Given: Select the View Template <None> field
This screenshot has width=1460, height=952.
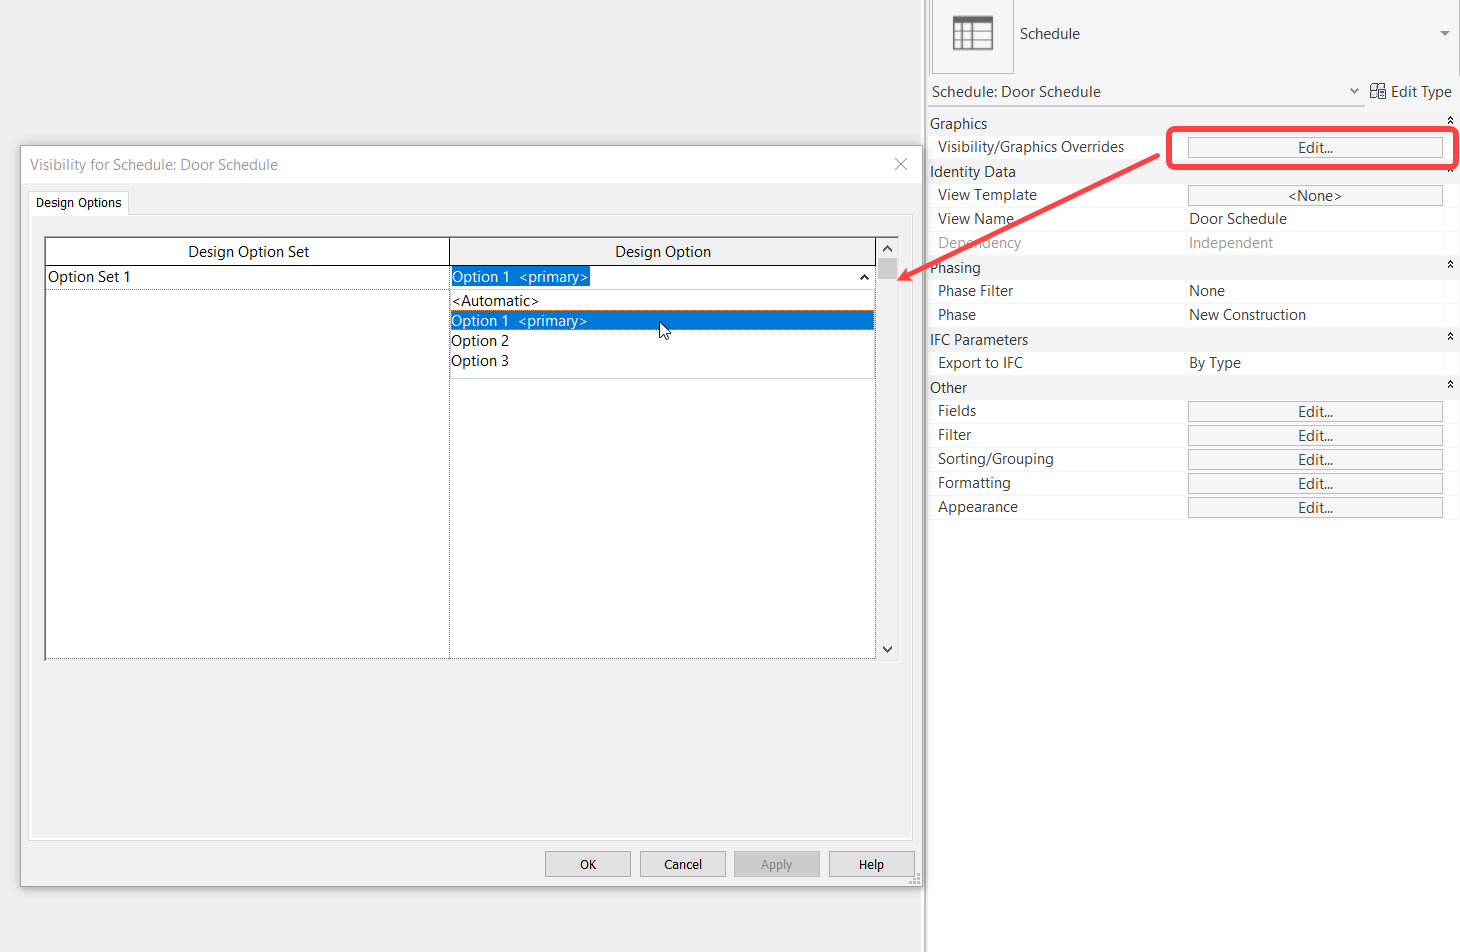Looking at the screenshot, I should (1314, 195).
